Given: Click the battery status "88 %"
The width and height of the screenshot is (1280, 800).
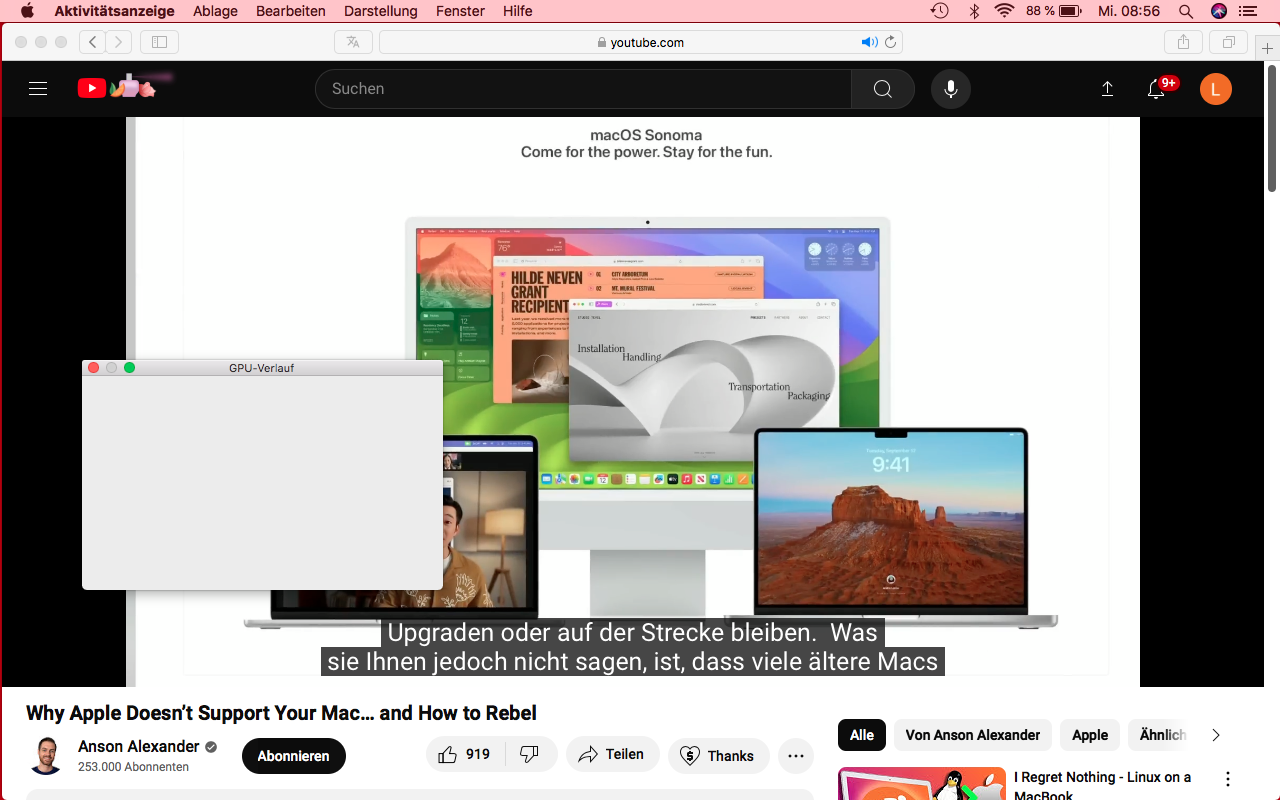Looking at the screenshot, I should point(1054,11).
